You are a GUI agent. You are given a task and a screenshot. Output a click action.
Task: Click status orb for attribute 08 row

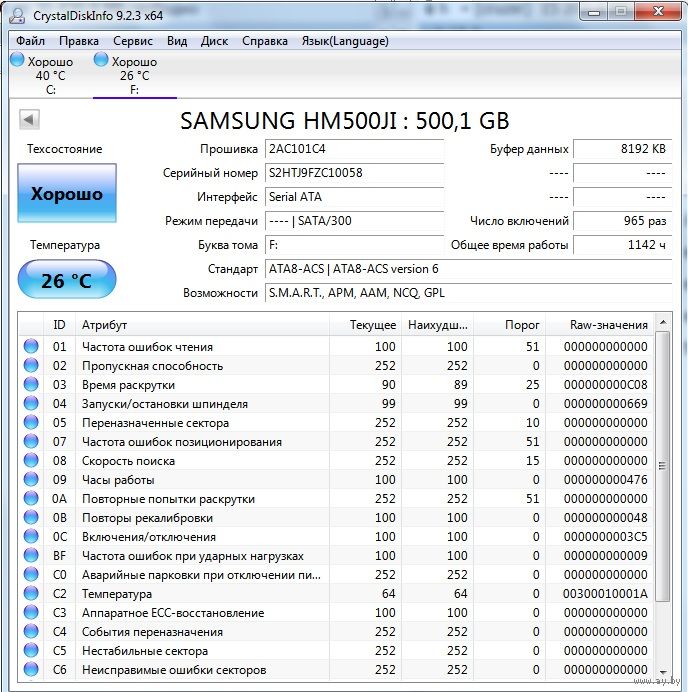coord(31,460)
